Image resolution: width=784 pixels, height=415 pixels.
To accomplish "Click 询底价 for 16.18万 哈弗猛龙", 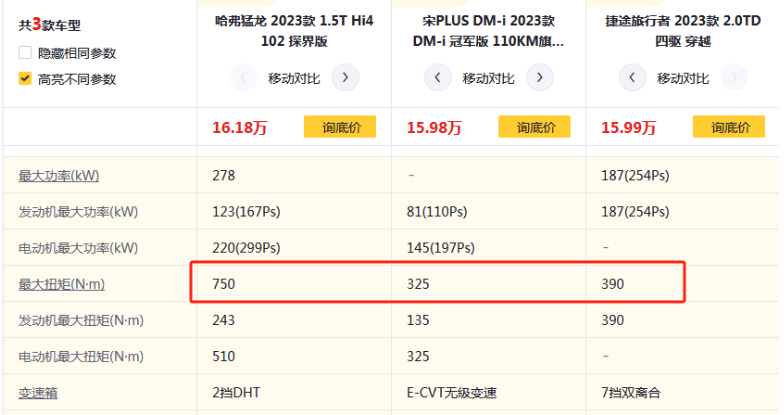I will click(x=340, y=127).
